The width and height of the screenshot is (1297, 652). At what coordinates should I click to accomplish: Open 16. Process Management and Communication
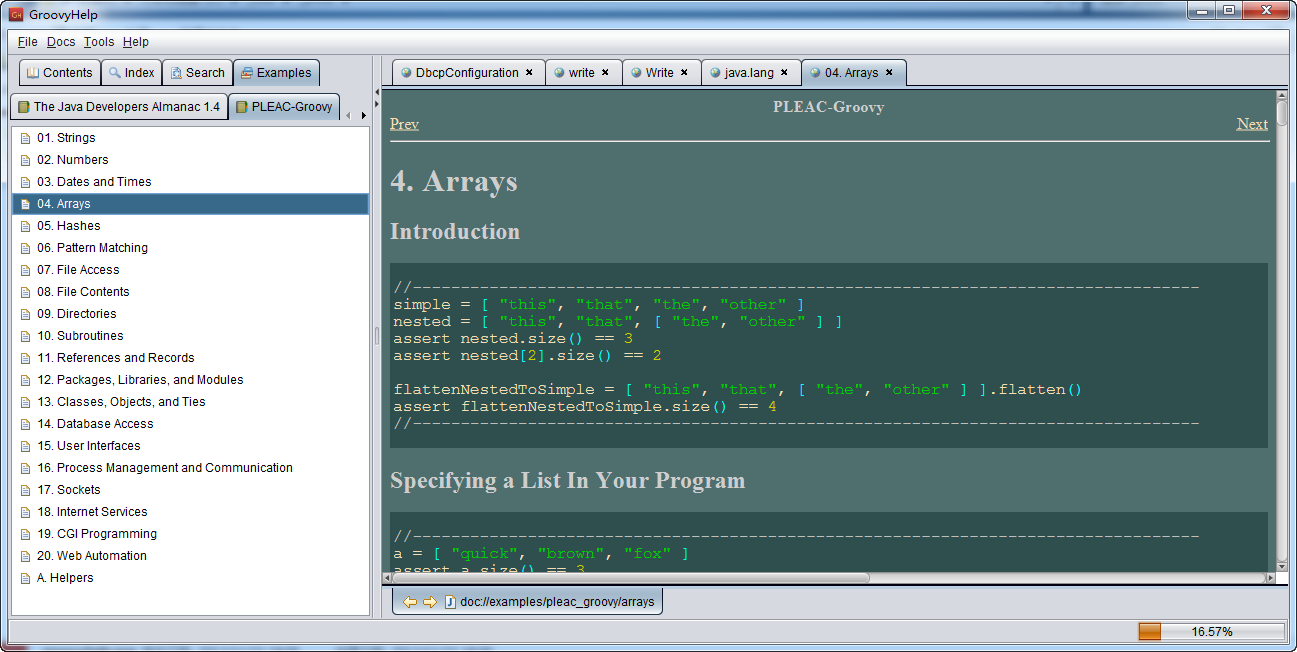coord(190,468)
